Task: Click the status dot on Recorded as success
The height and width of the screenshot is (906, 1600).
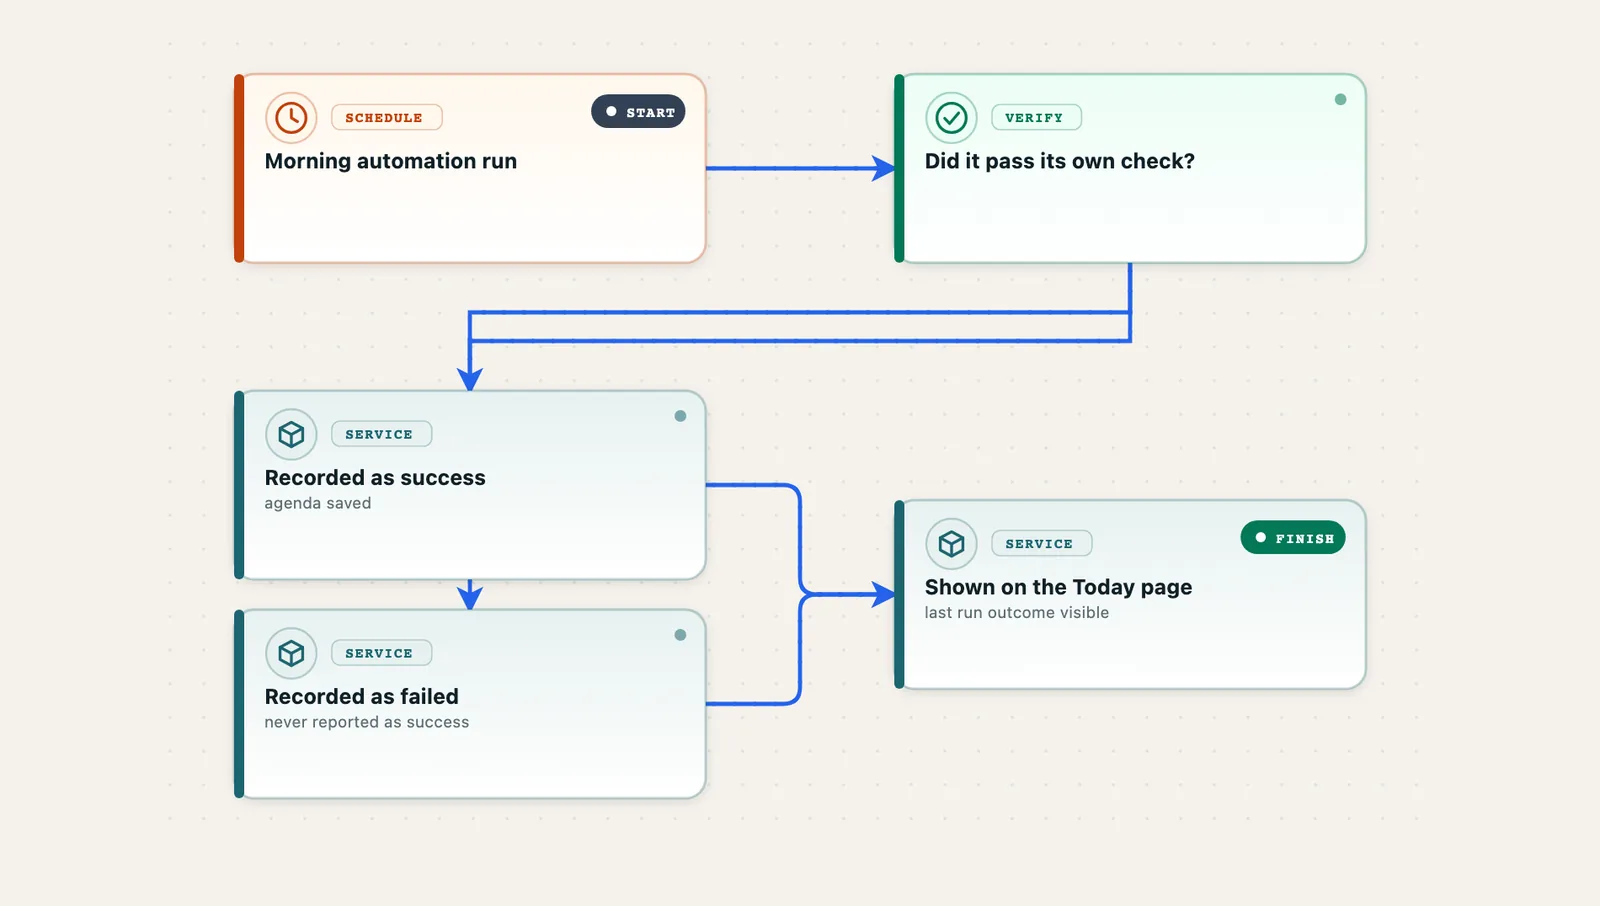Action: (x=680, y=416)
